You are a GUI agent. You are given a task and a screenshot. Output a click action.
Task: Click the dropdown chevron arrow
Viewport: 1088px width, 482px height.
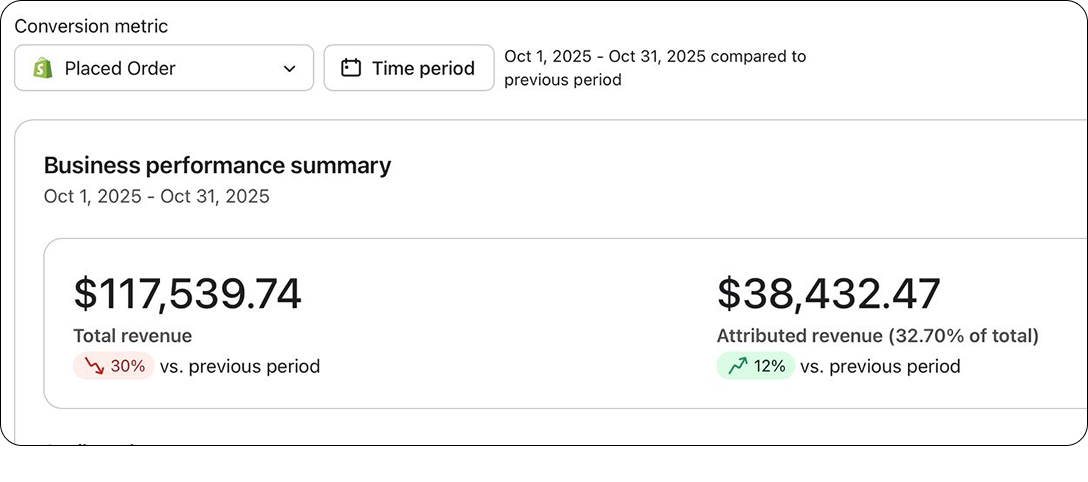289,69
